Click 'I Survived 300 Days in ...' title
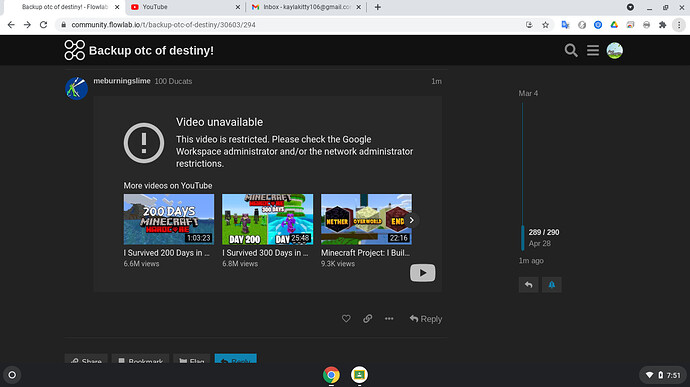 pos(265,253)
